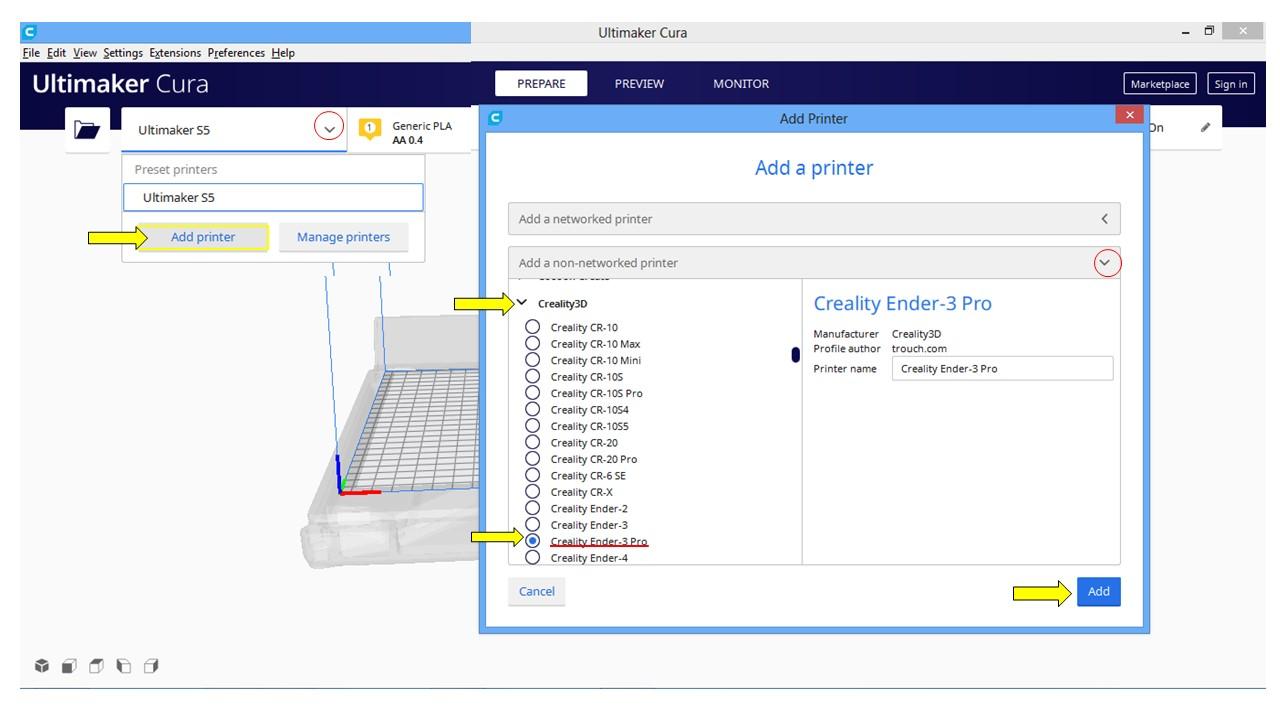Select Creality CR-6 SE radio button
The height and width of the screenshot is (720, 1280).
tap(532, 475)
